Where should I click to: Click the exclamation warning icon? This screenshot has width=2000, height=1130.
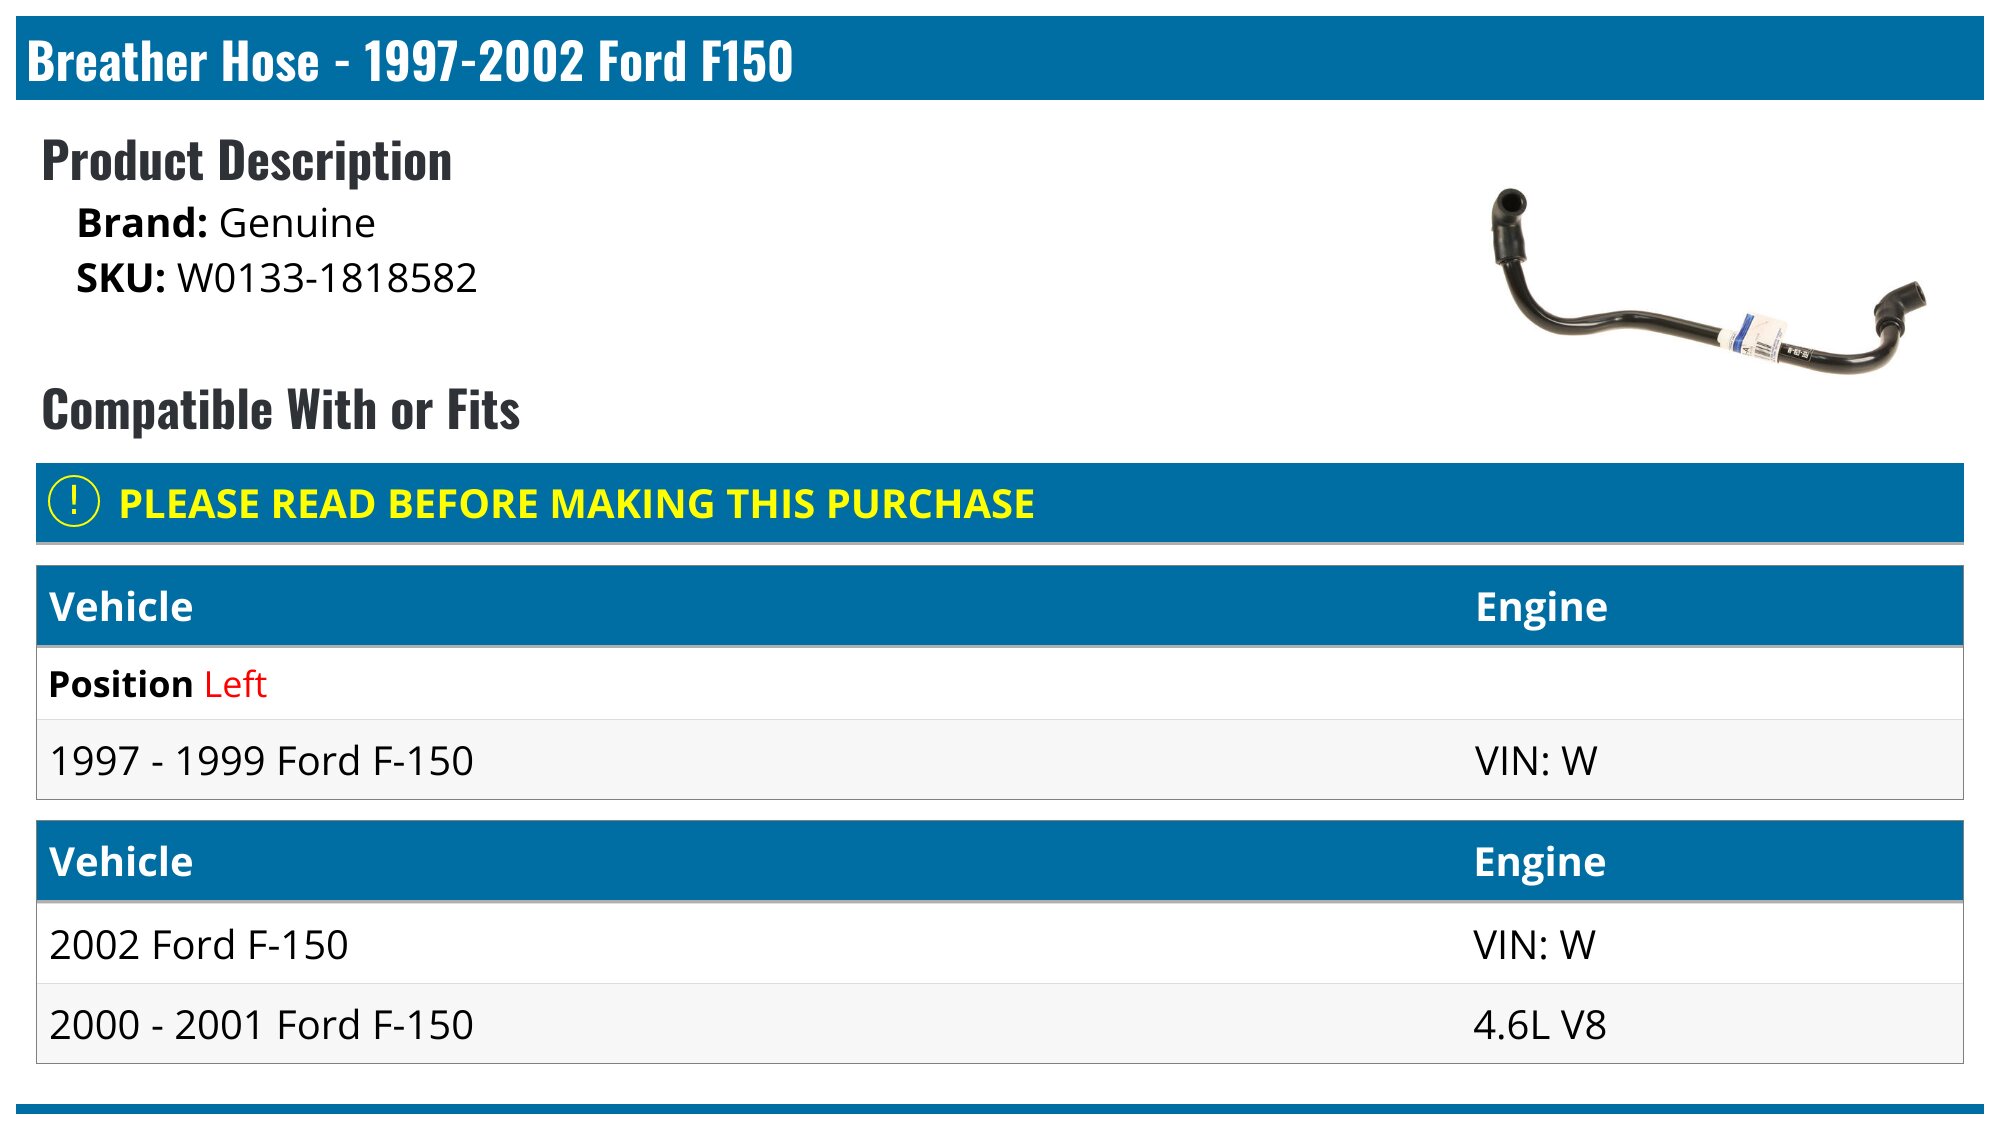(74, 502)
